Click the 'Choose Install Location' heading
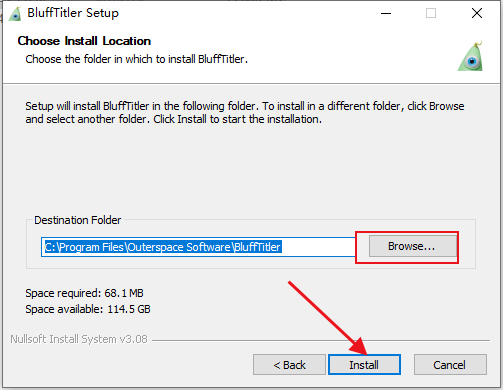Viewport: 503px width, 390px height. coord(84,41)
